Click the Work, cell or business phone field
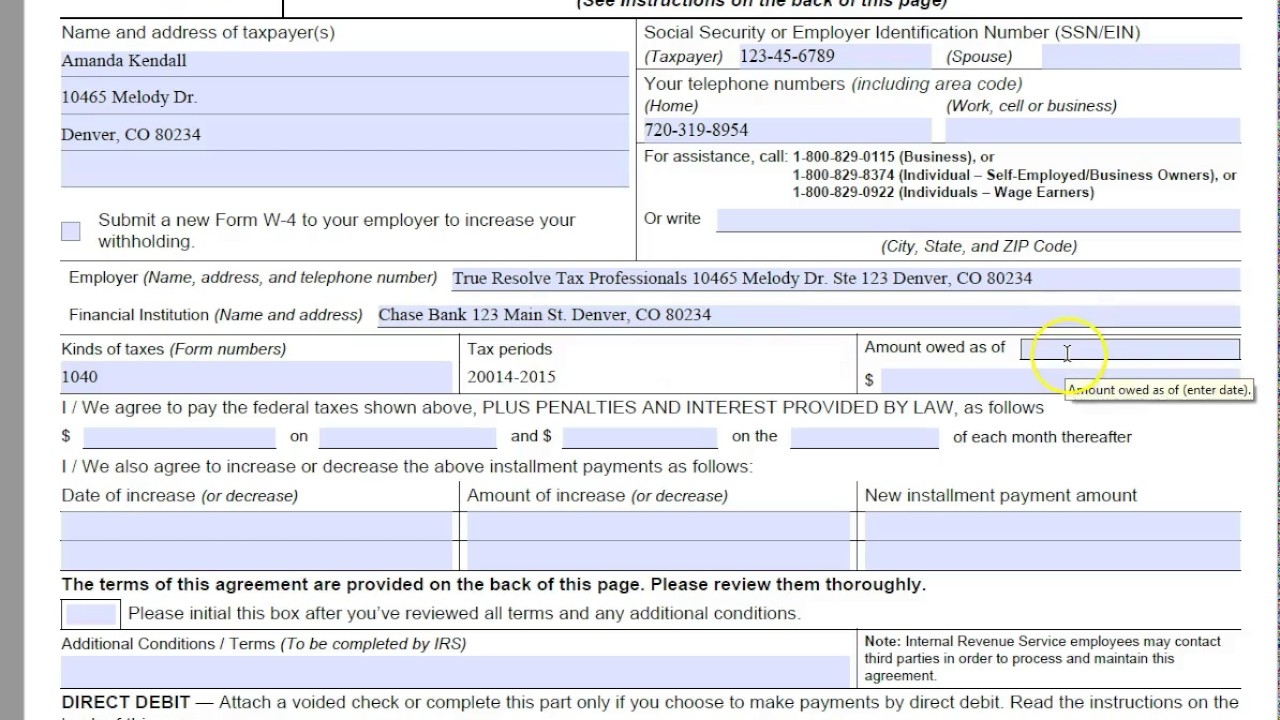 tap(1090, 129)
